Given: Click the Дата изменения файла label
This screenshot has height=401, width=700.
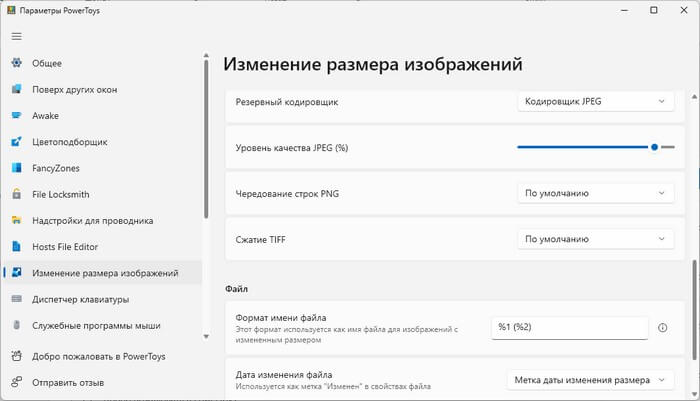Looking at the screenshot, I should click(284, 375).
